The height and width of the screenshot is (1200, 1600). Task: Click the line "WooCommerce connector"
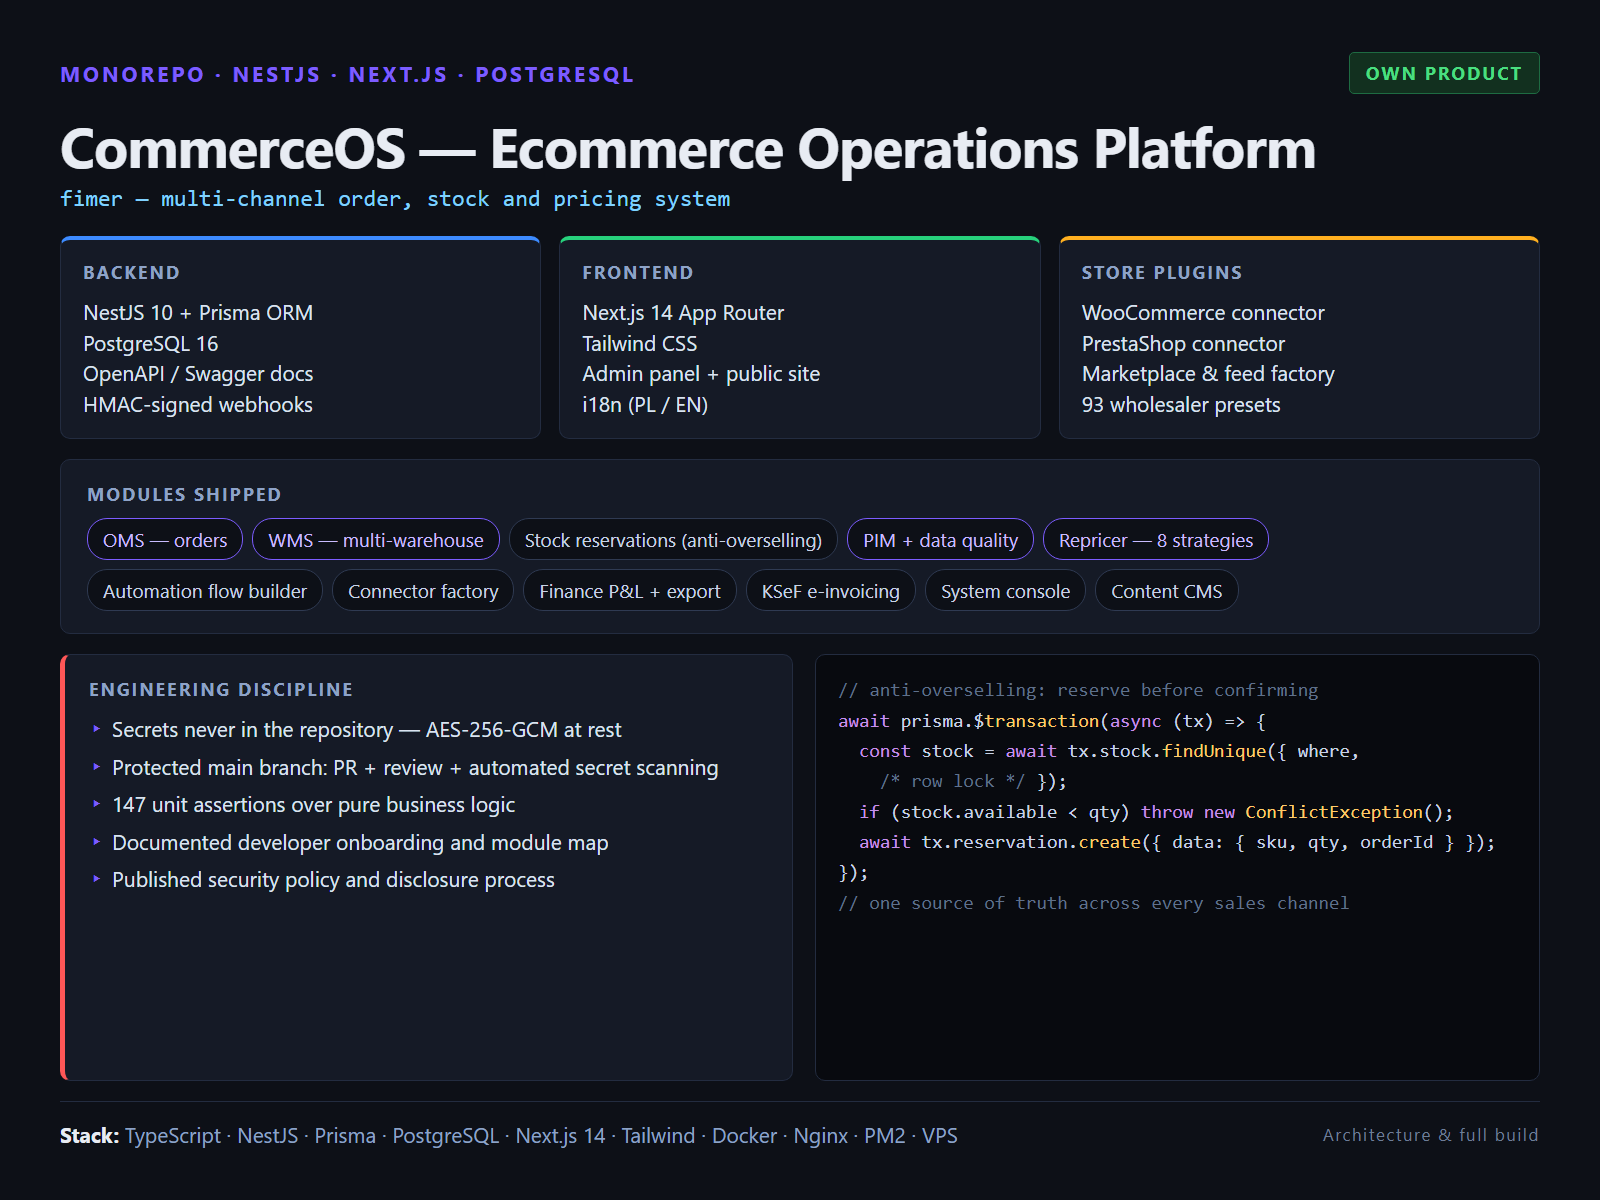[1203, 313]
